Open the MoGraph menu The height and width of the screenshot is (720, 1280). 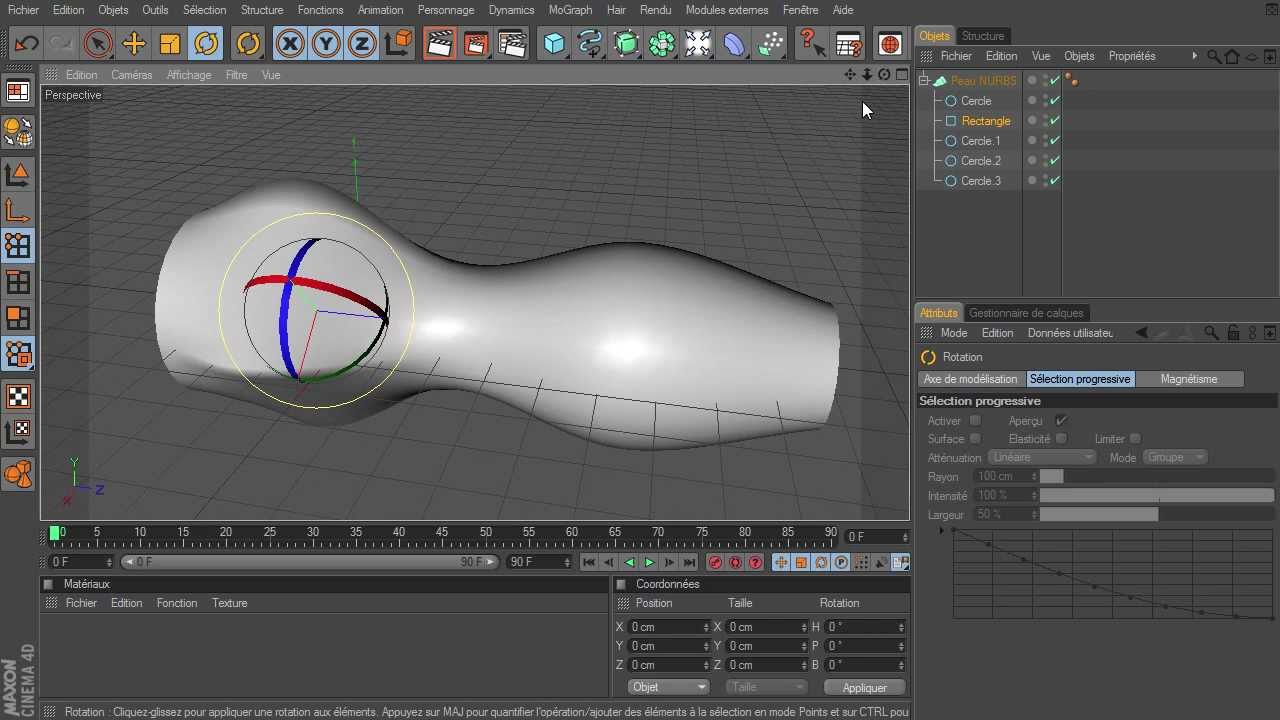(x=570, y=10)
